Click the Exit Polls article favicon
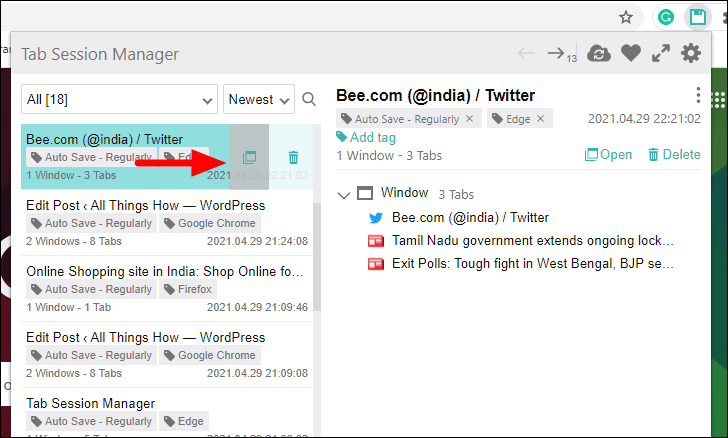The width and height of the screenshot is (728, 438). coord(376,264)
